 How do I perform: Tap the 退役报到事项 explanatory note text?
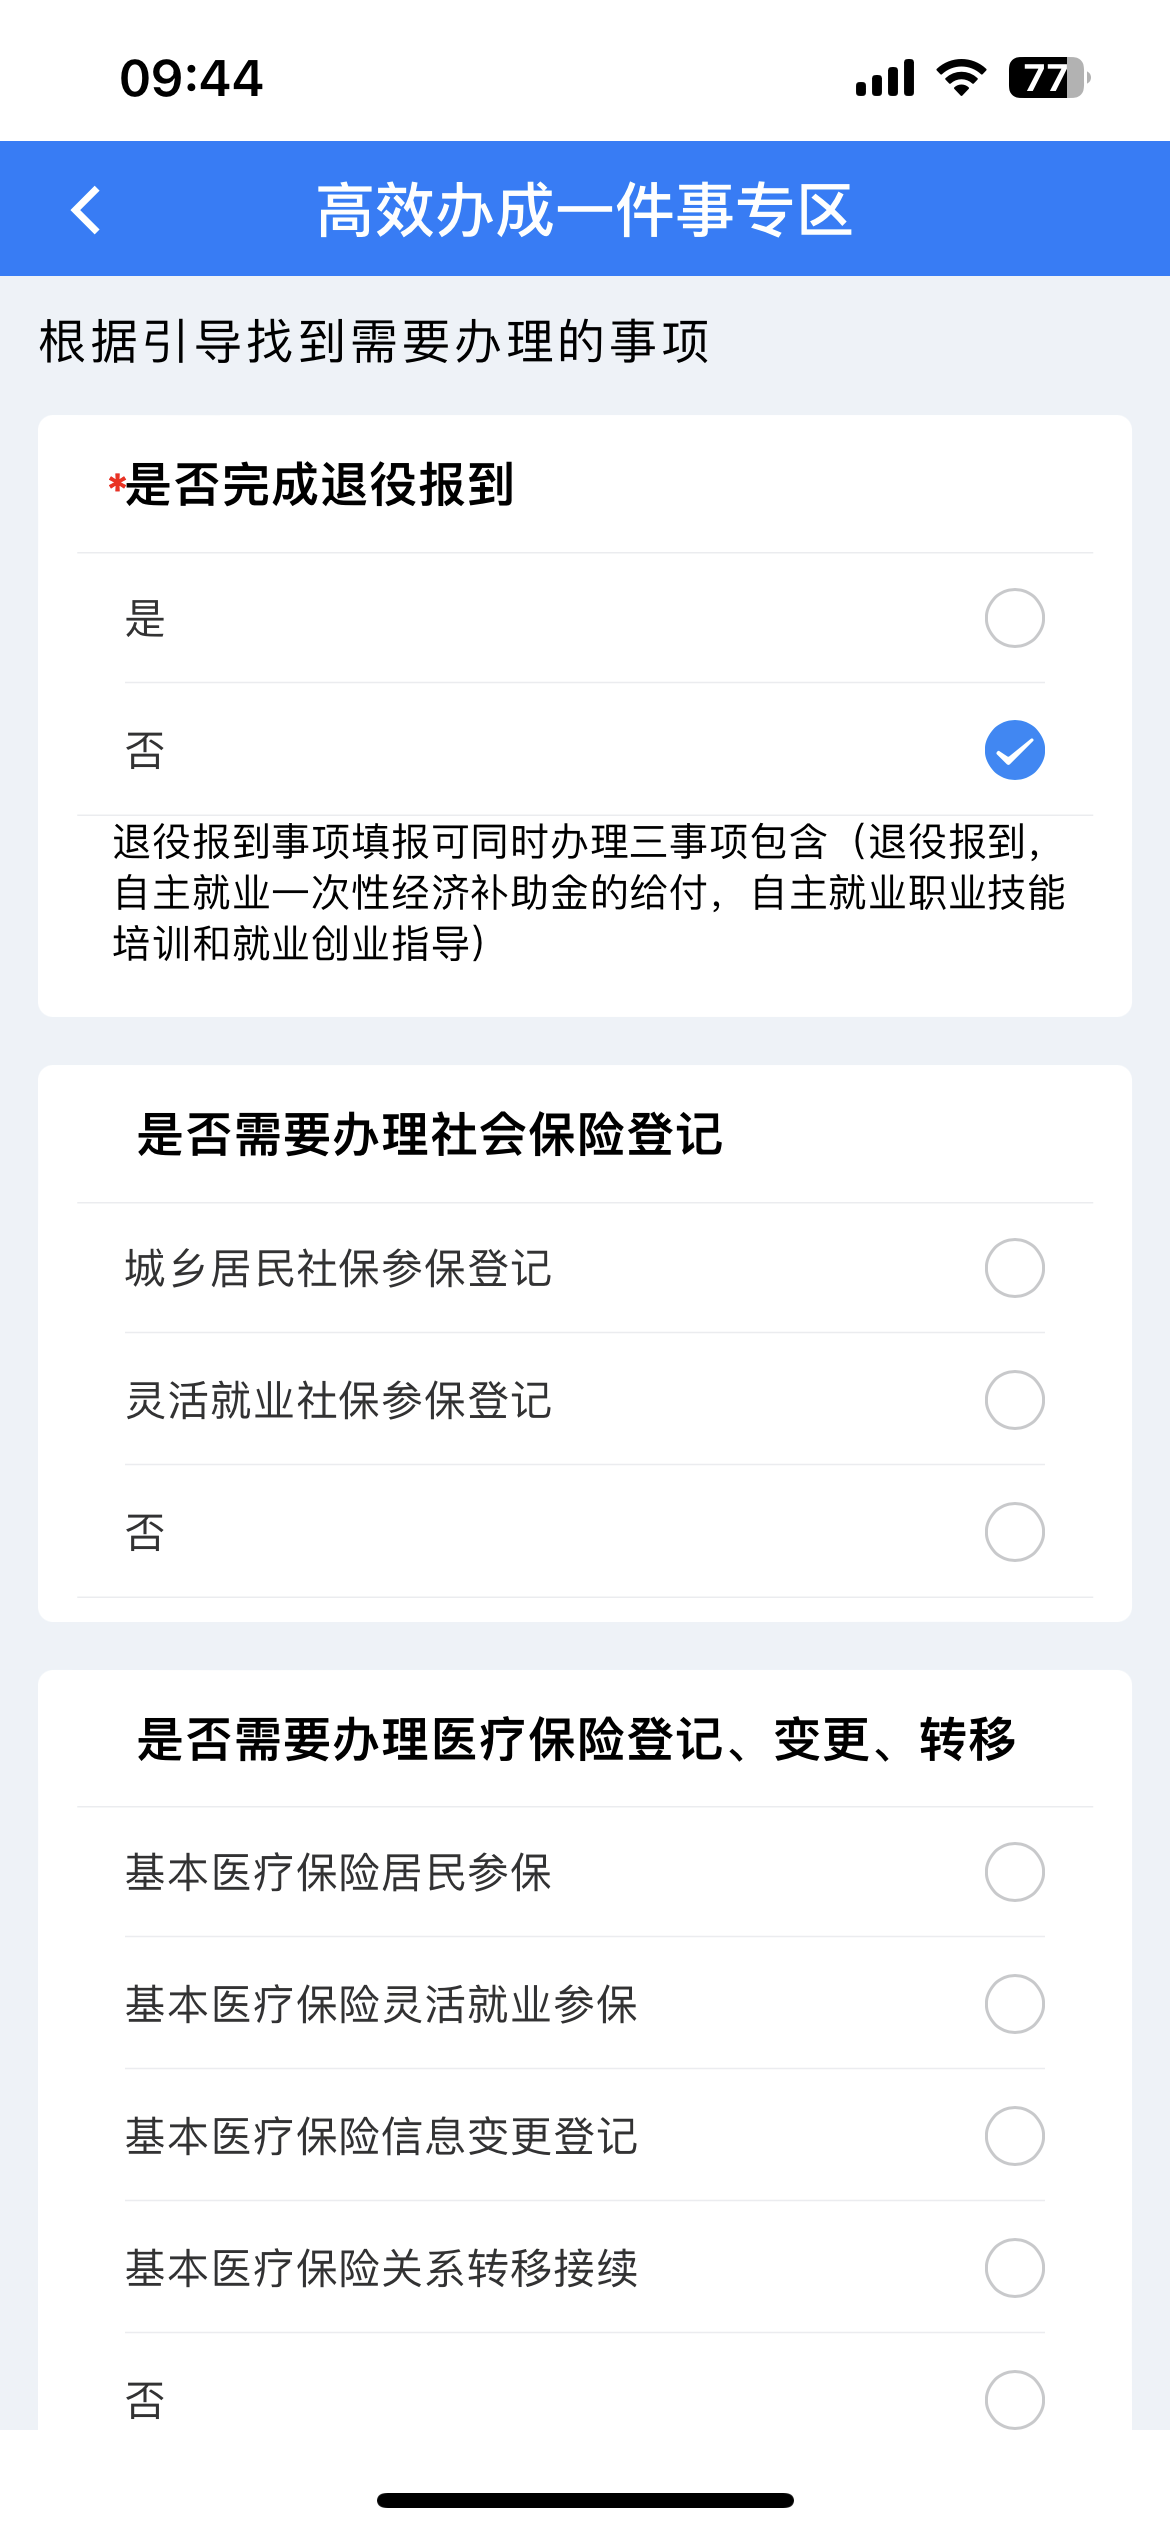(588, 892)
